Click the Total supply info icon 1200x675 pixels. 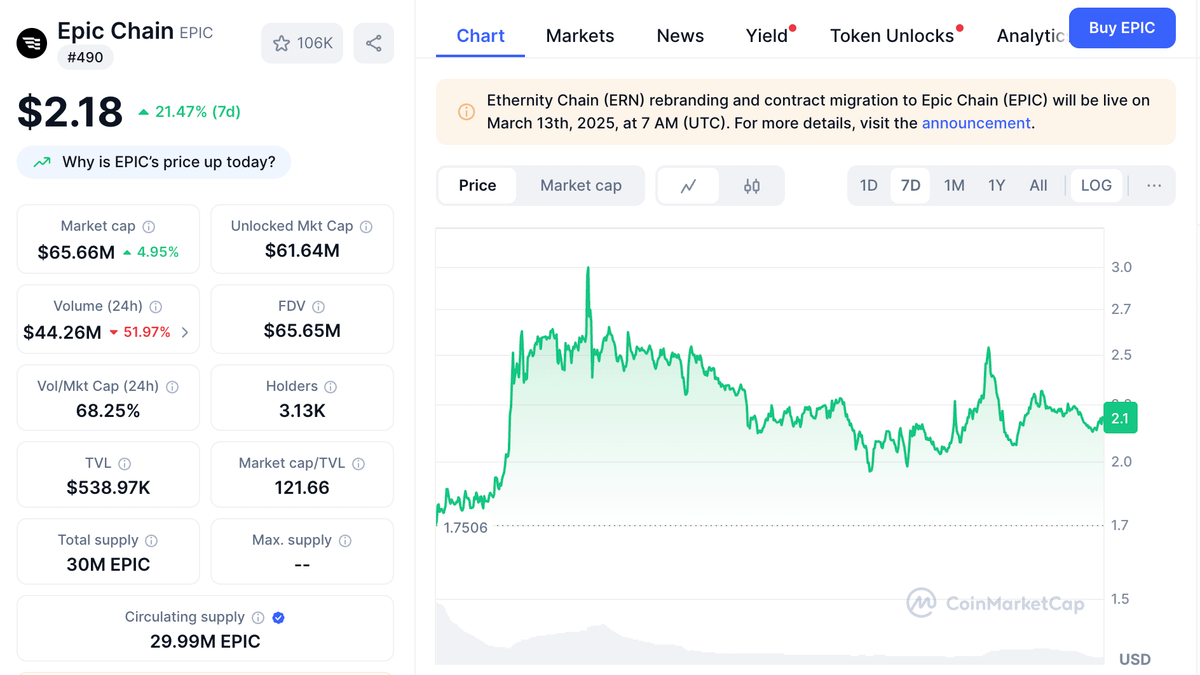pos(151,541)
